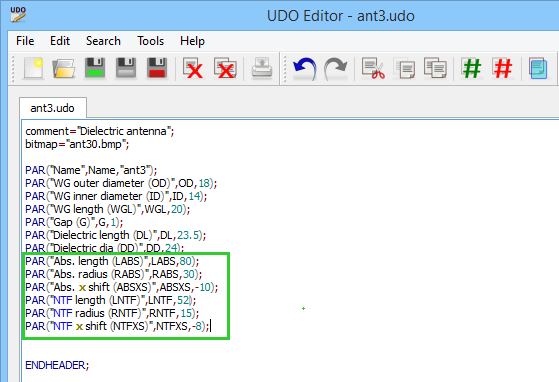Image resolution: width=559 pixels, height=382 pixels.
Task: Click the Close document icon with red X
Action: [x=193, y=68]
